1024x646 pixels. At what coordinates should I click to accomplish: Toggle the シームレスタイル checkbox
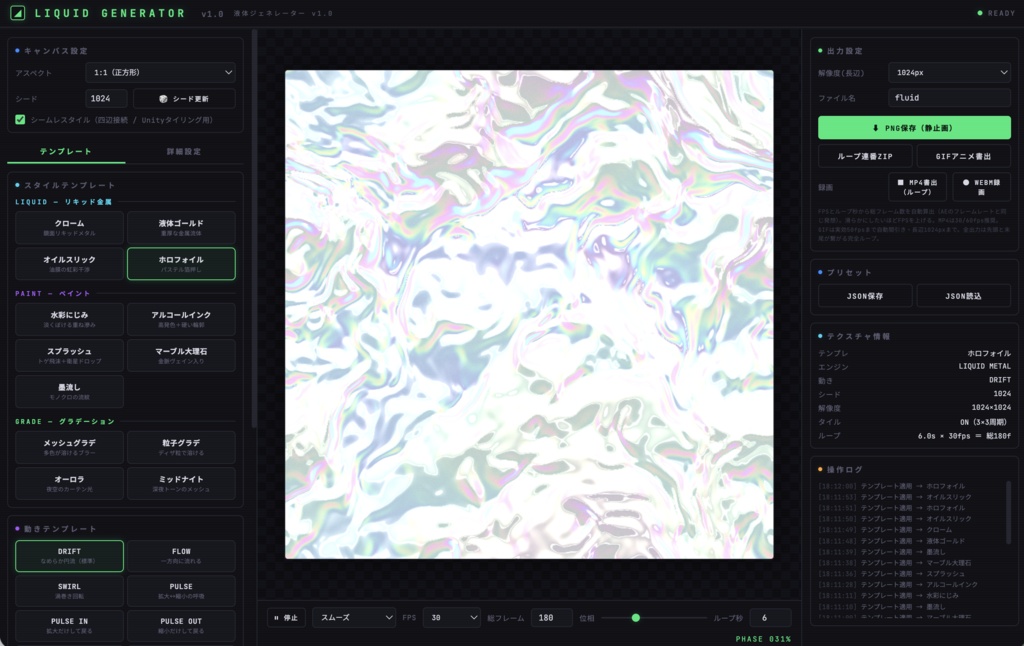point(20,120)
